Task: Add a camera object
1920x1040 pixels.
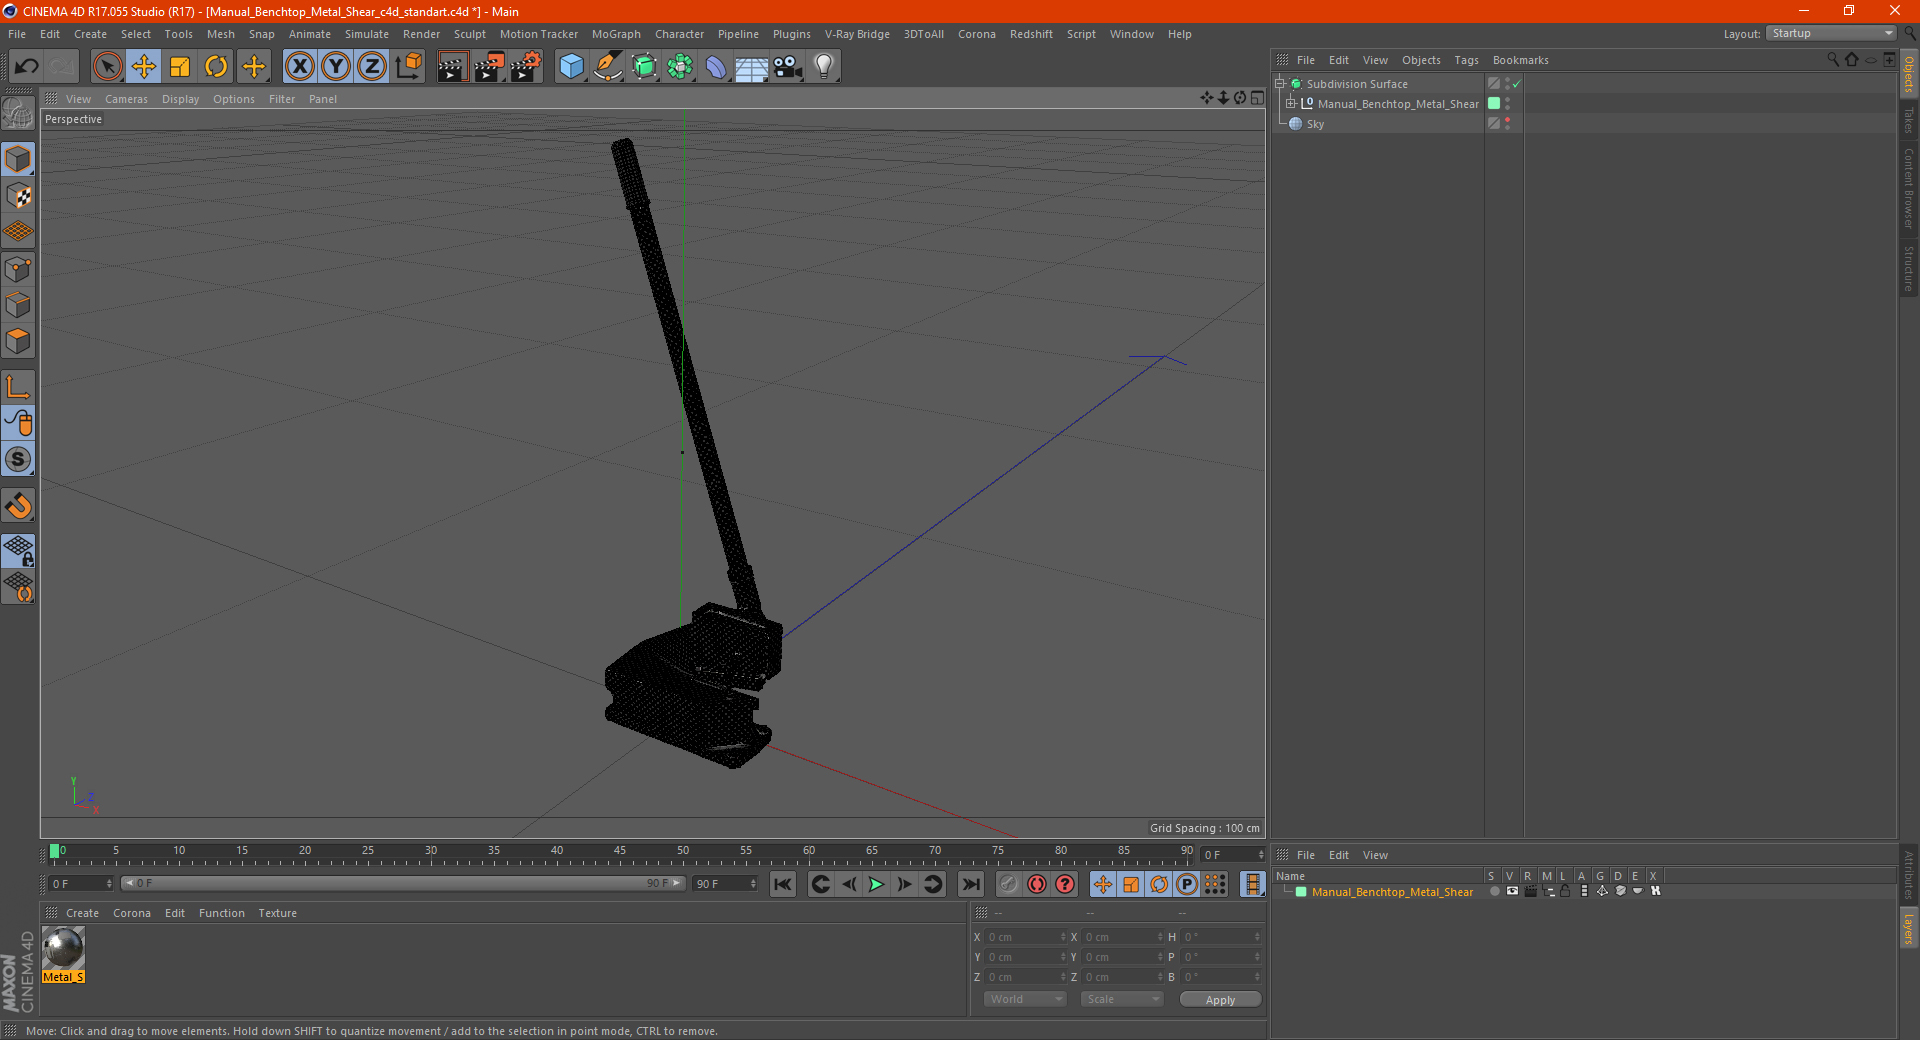Action: (788, 66)
